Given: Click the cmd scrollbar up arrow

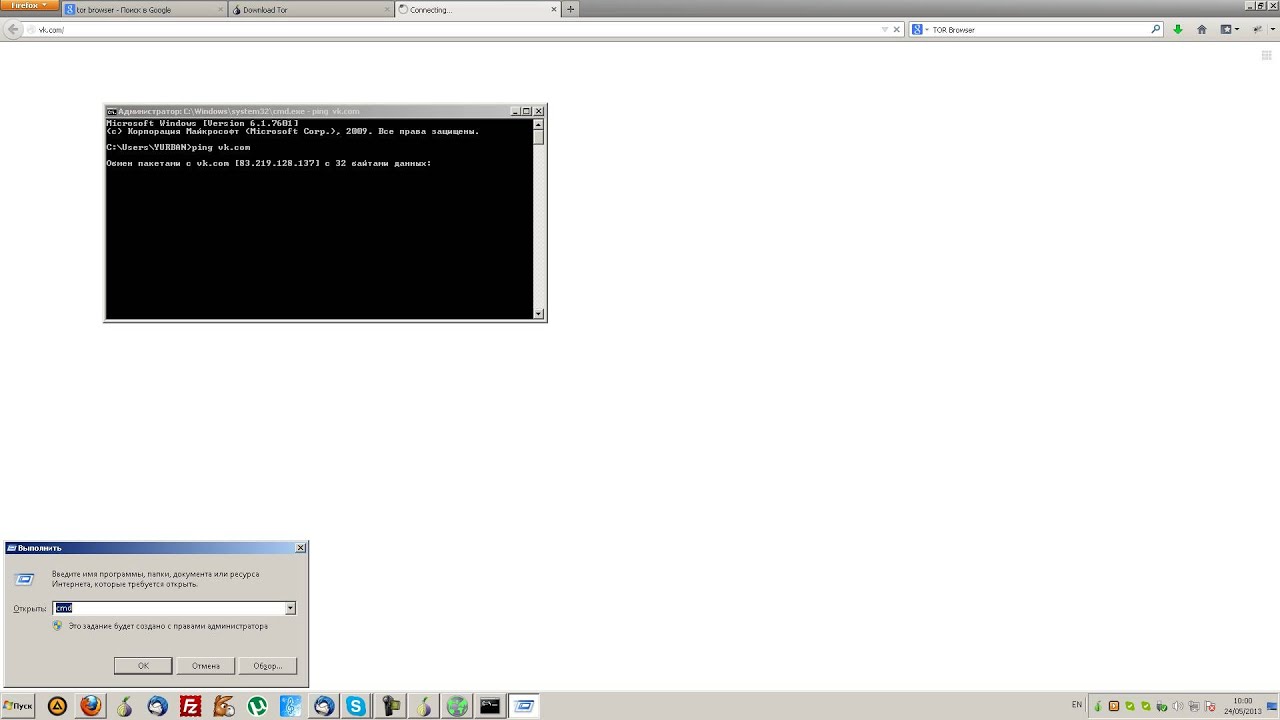Looking at the screenshot, I should (x=539, y=125).
